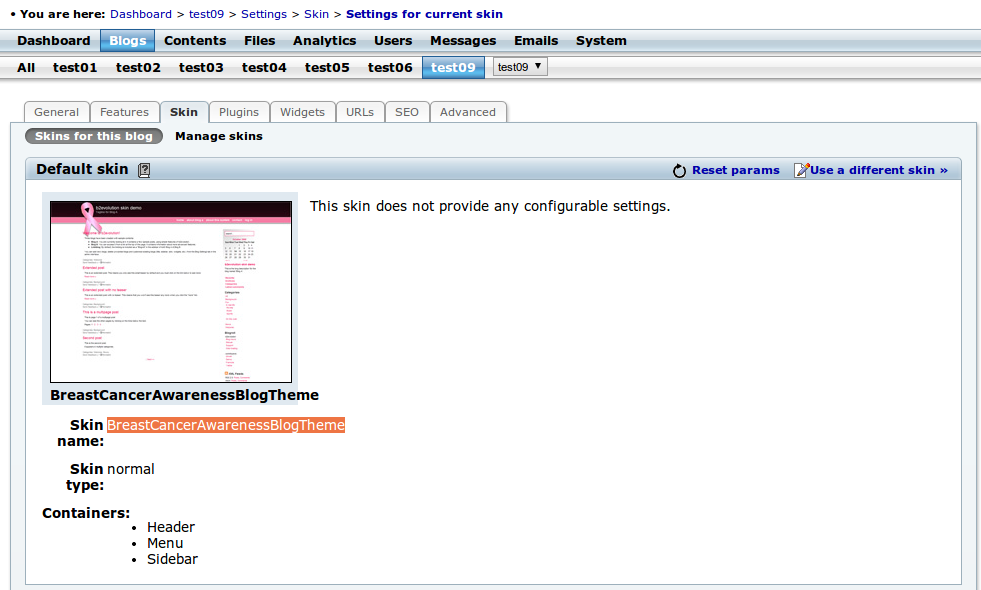The height and width of the screenshot is (590, 981).
Task: Open the System menu
Action: (601, 41)
